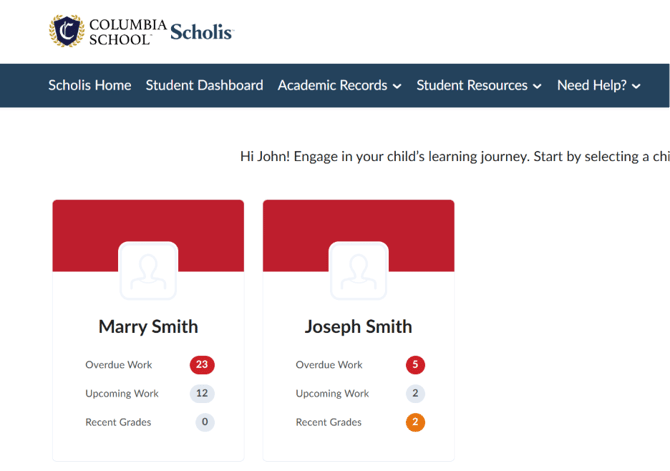
Task: Click Marry Smith's overdue work badge 23
Action: tap(202, 365)
